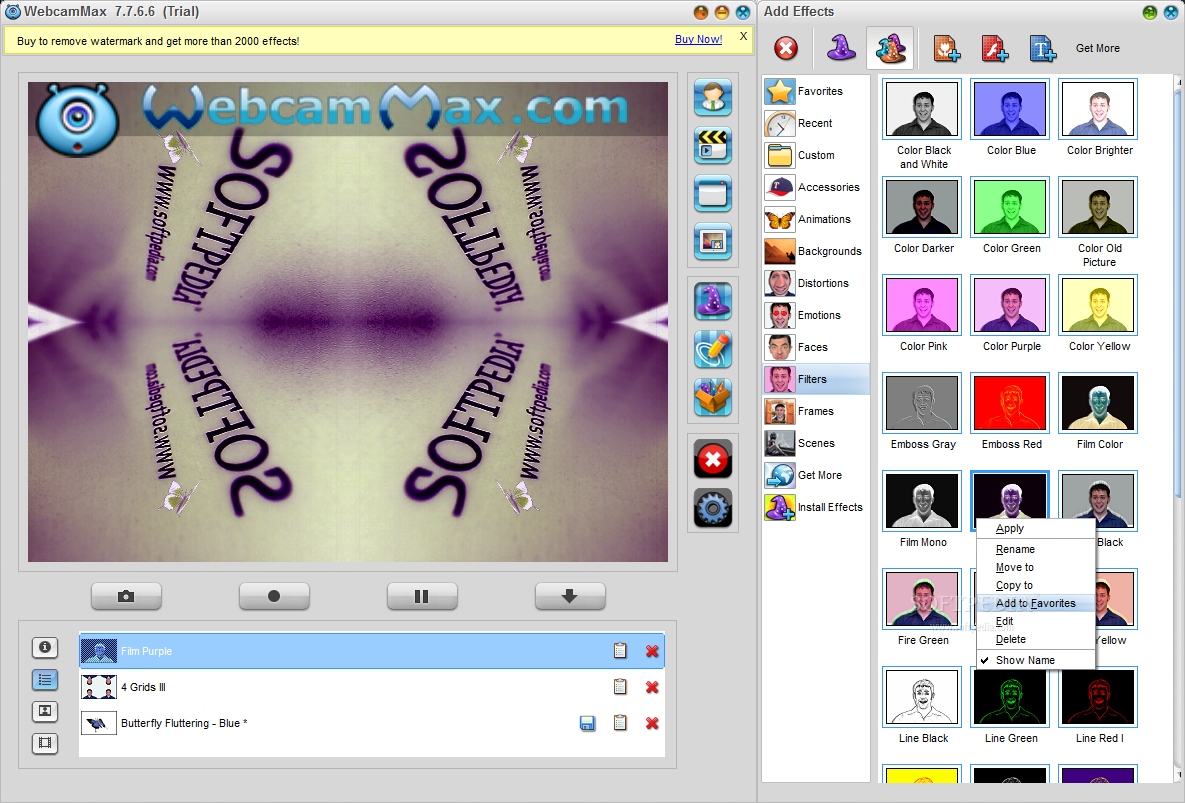Choose Move to from the context menu

(1035, 567)
